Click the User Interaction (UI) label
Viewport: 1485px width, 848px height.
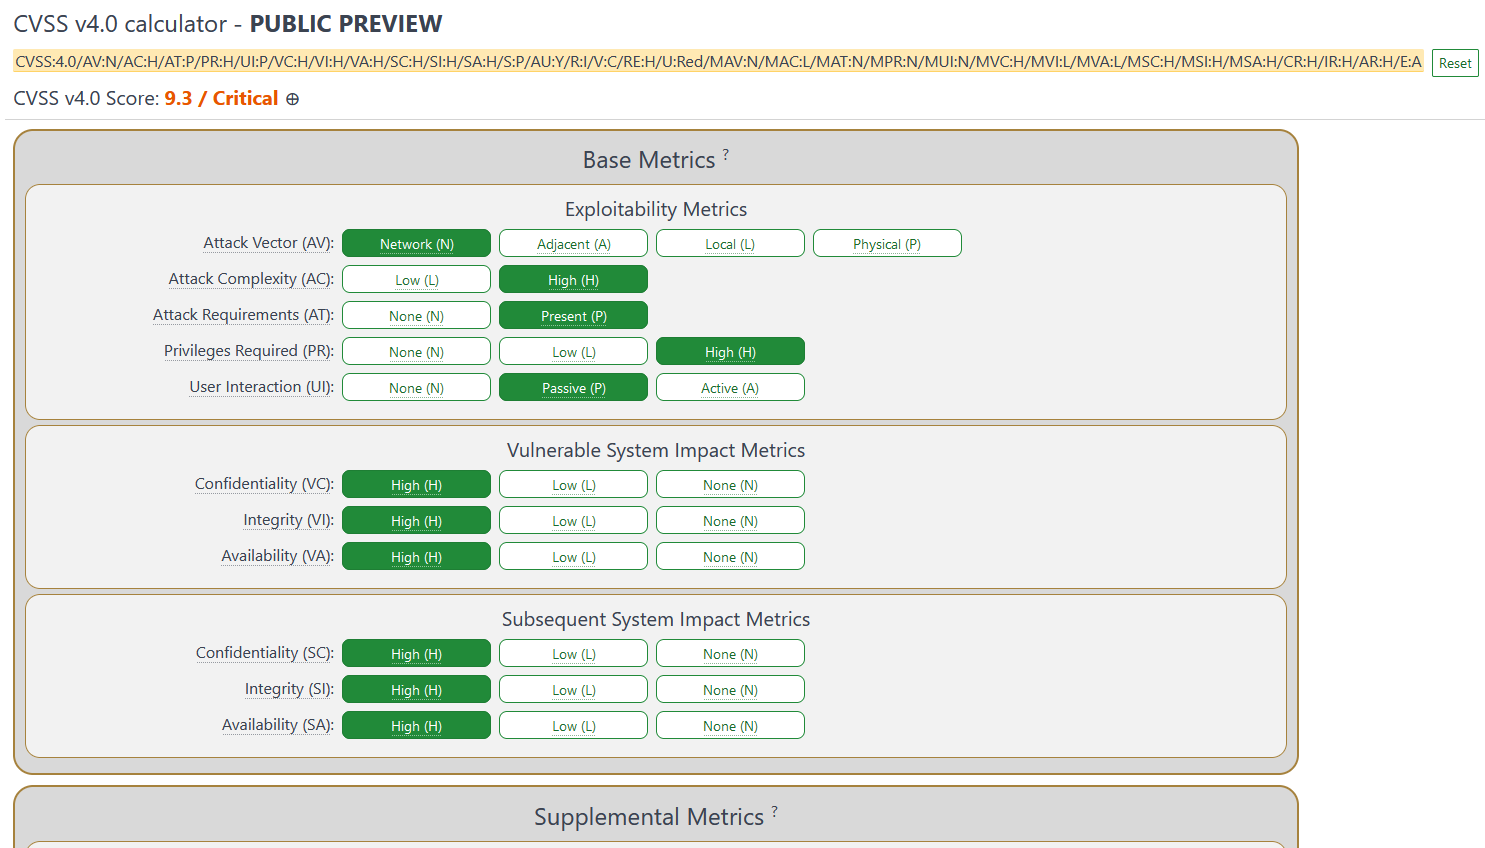[x=261, y=387]
